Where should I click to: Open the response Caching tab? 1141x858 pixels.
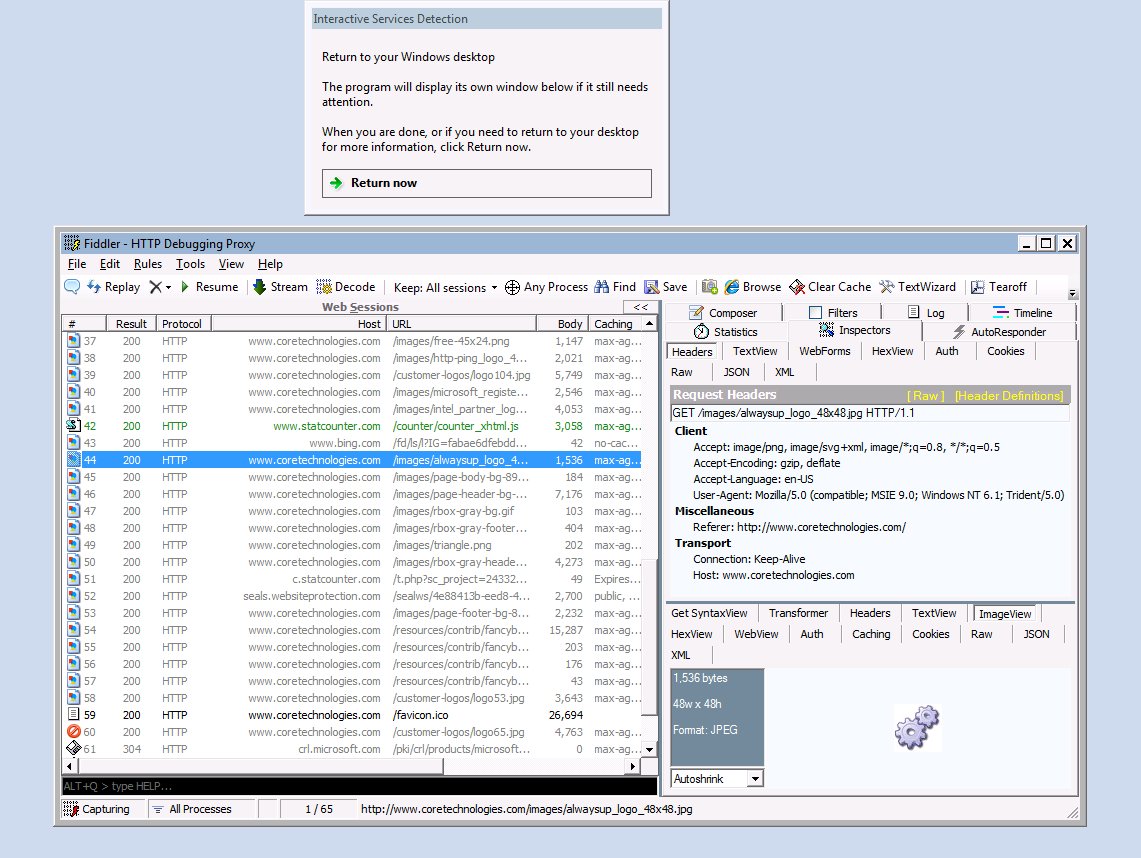click(x=871, y=634)
